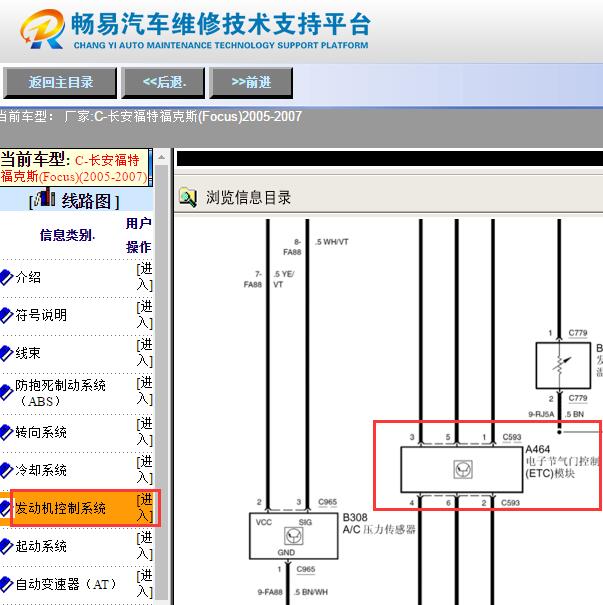Screen dimensions: 603x605
Task: Click the pencil icon next to 冷却系统
Action: pyautogui.click(x=6, y=470)
